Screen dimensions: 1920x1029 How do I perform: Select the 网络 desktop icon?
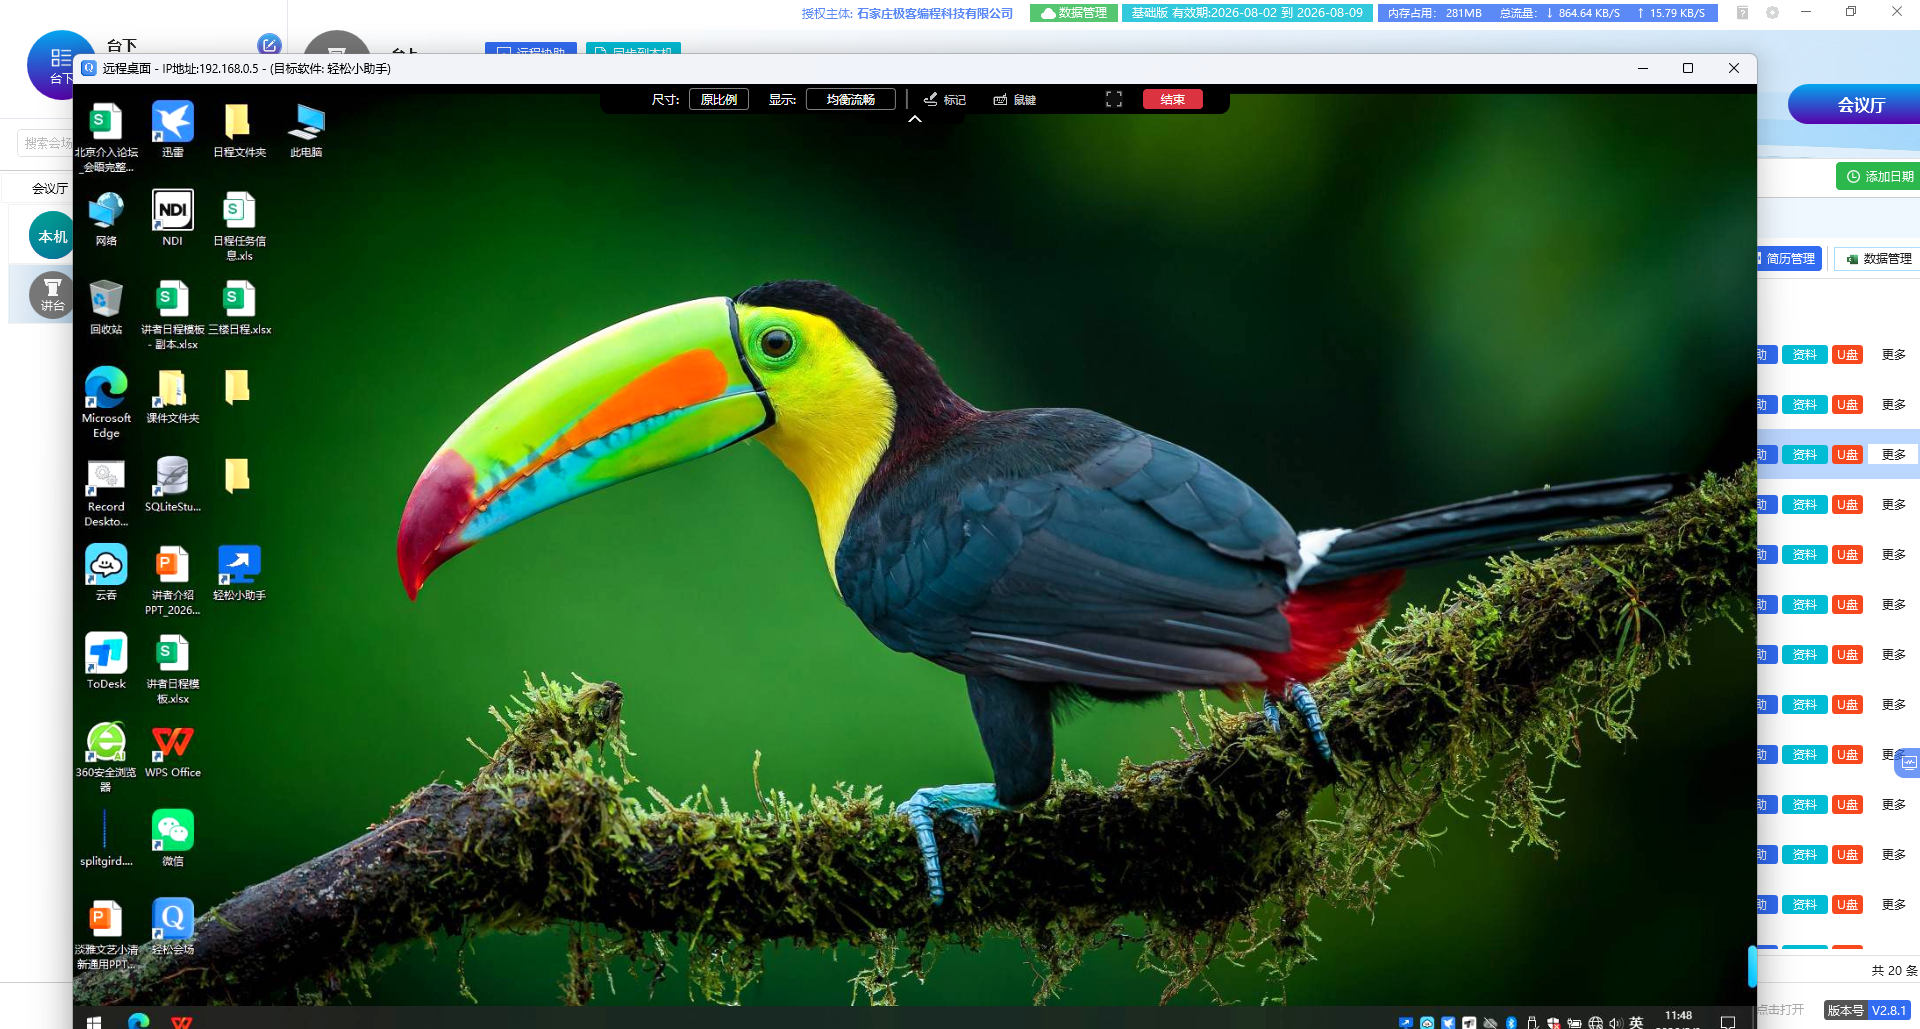[x=106, y=218]
